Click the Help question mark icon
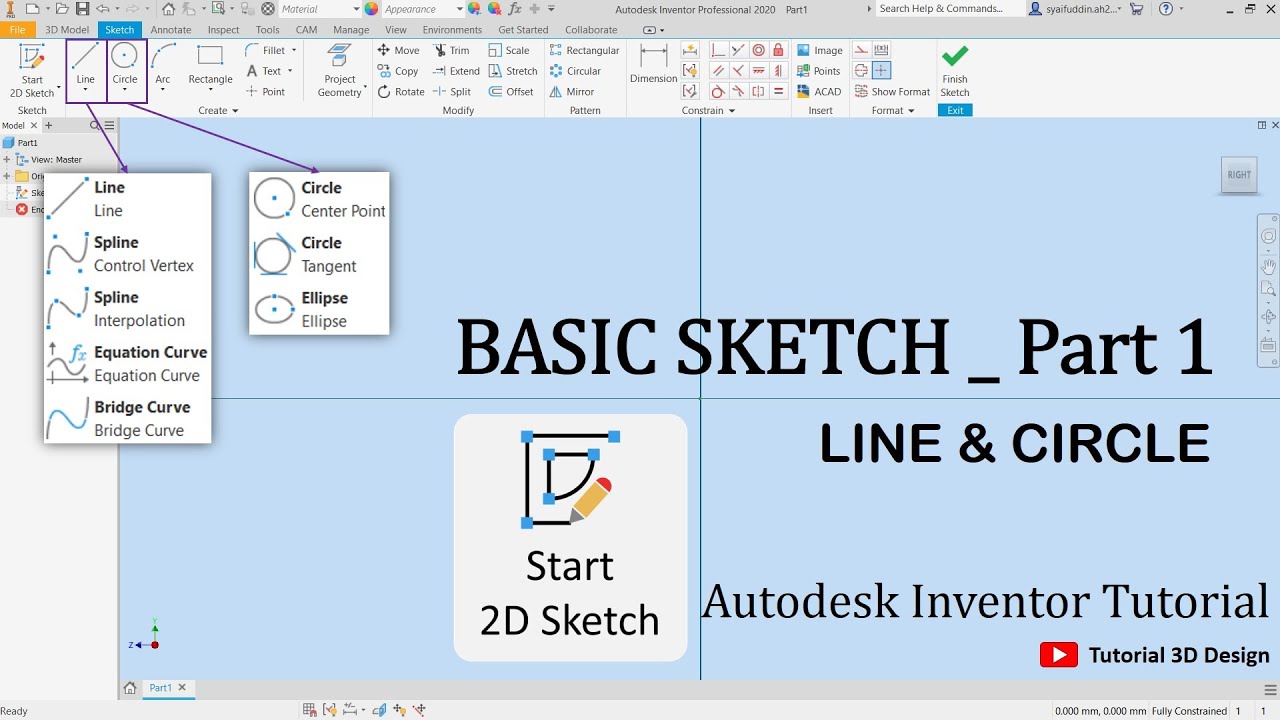The image size is (1280, 720). [x=1166, y=9]
